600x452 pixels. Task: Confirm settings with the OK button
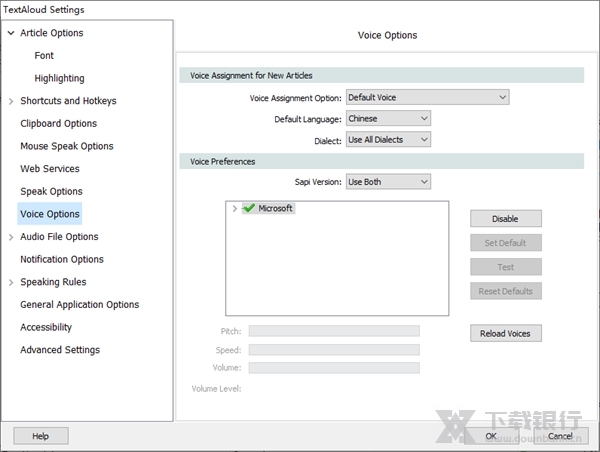click(491, 436)
